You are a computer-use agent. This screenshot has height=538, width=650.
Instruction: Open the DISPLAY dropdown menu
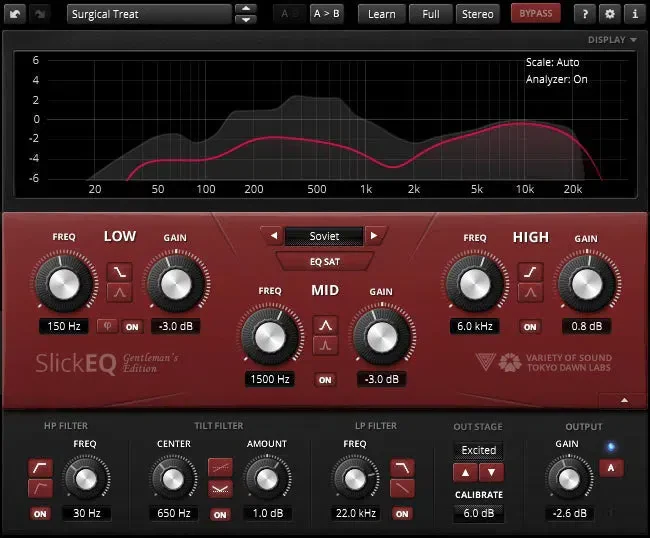(612, 40)
